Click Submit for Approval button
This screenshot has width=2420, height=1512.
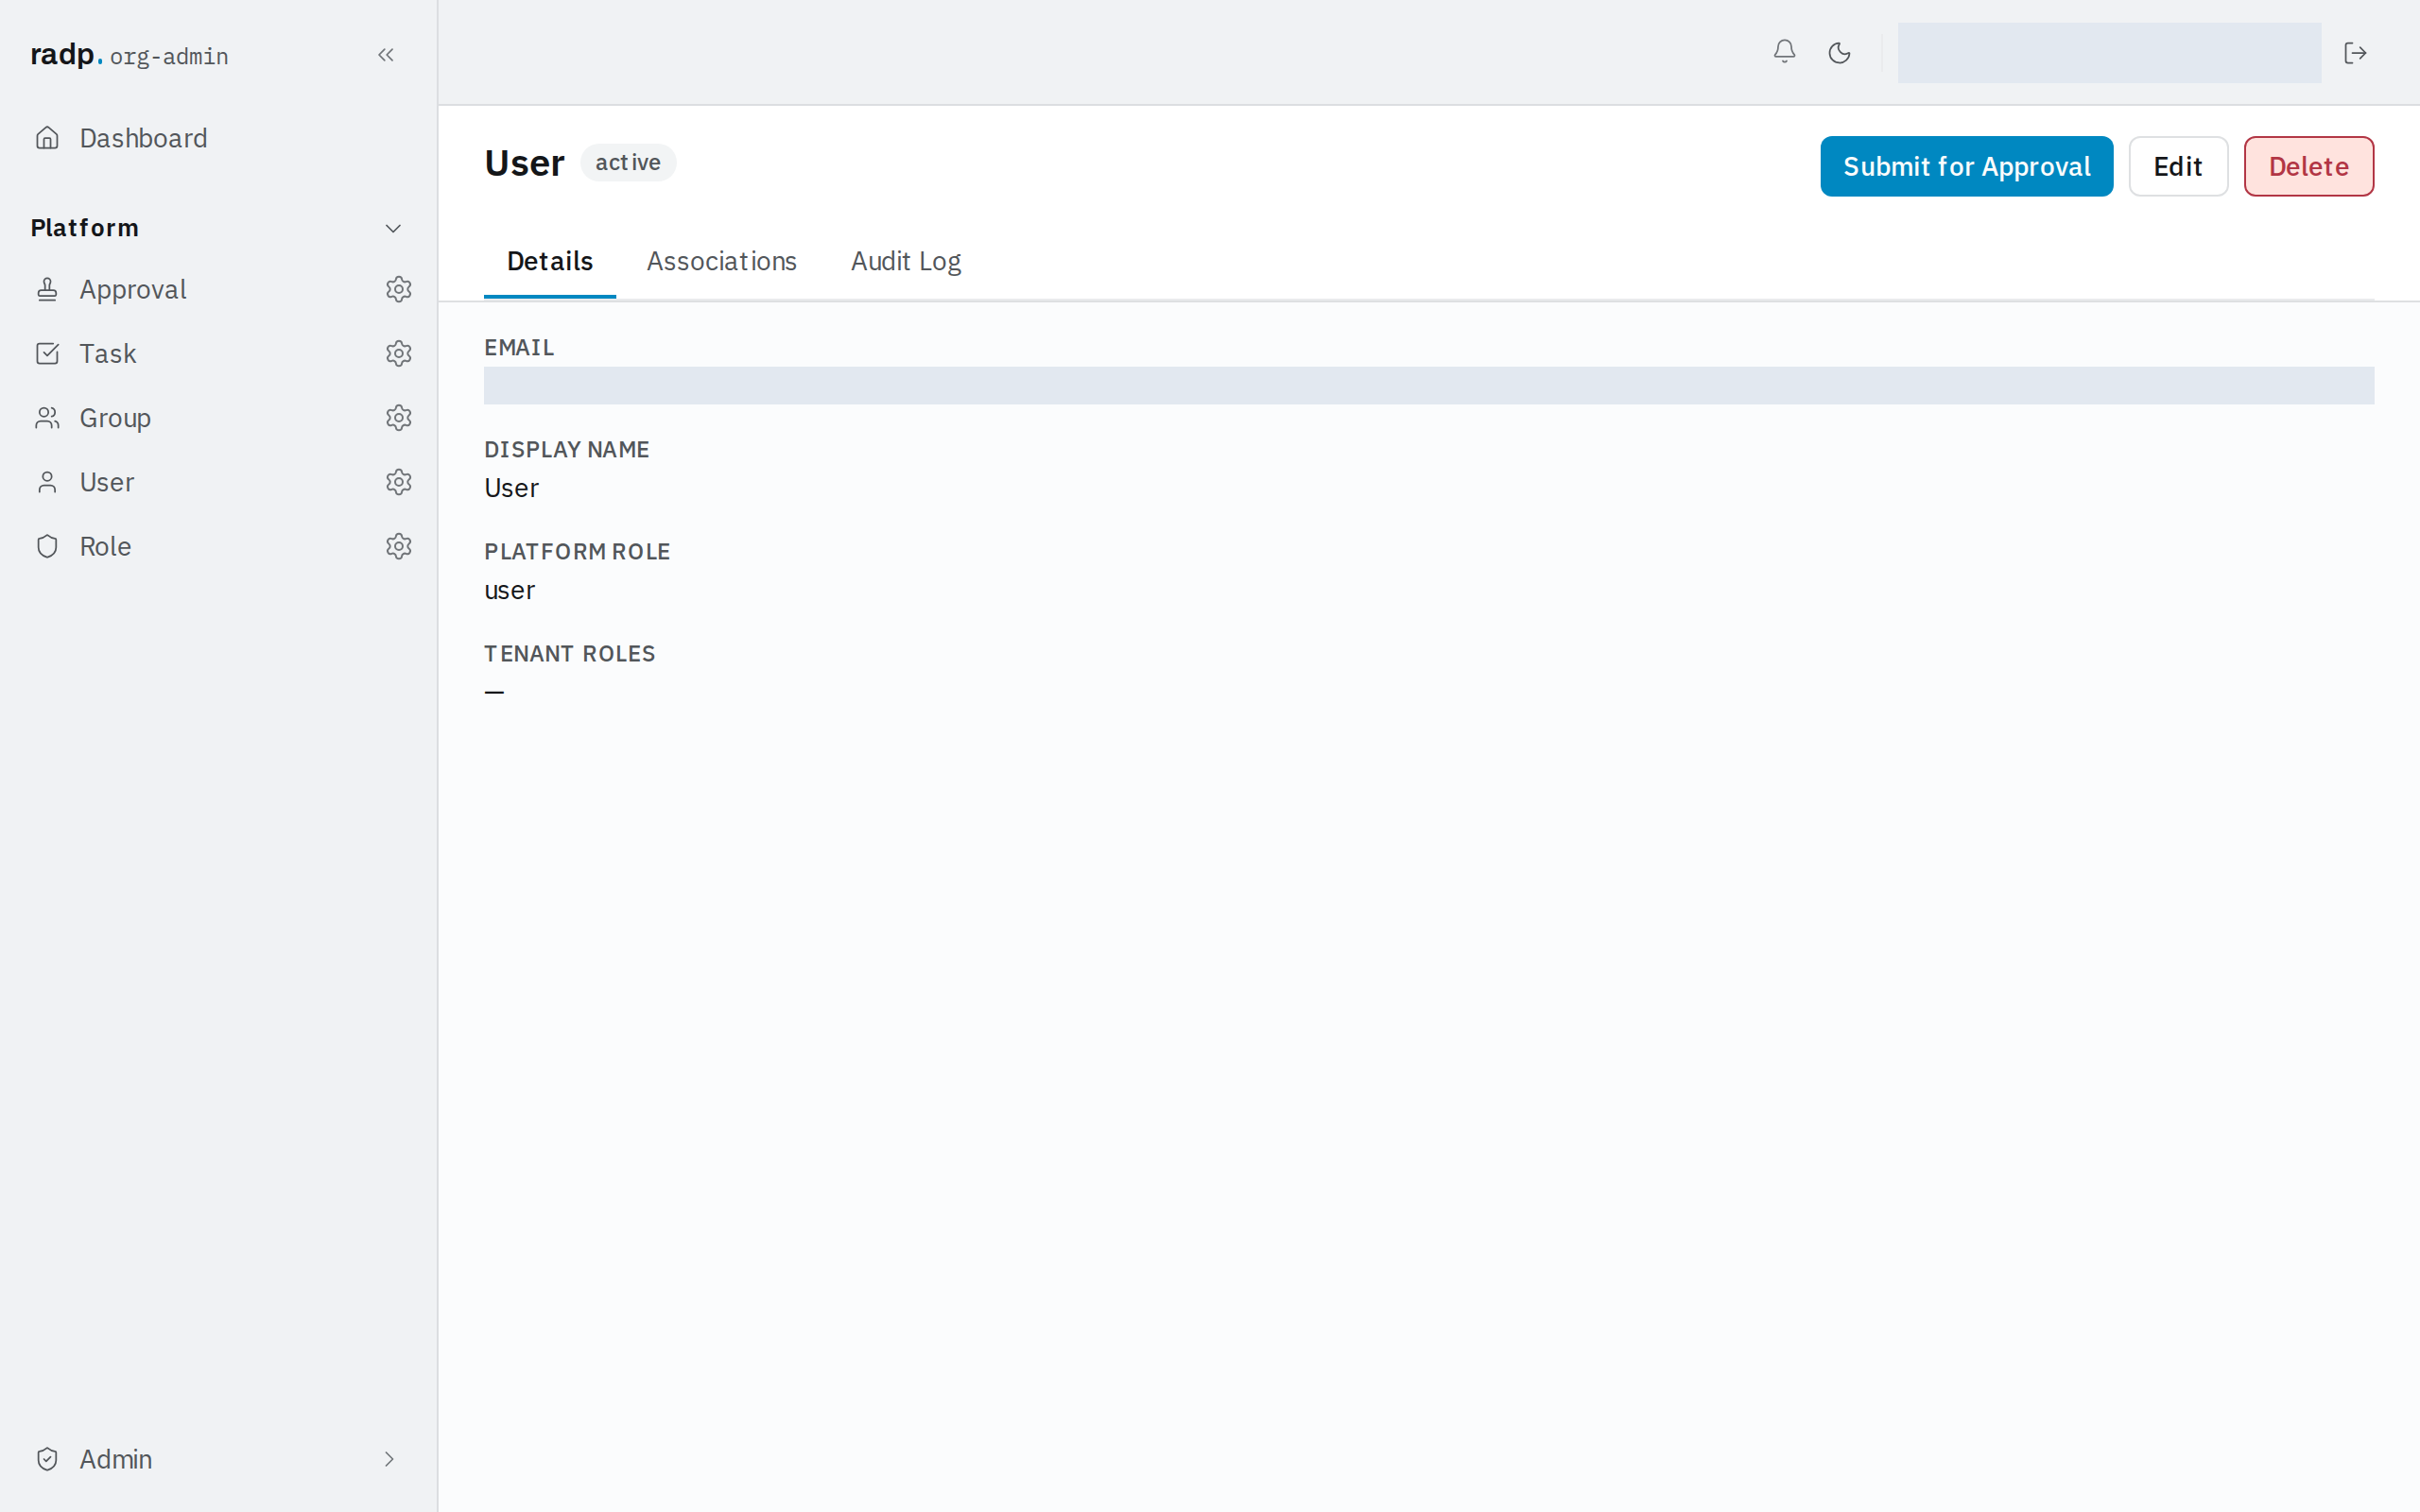[1966, 166]
